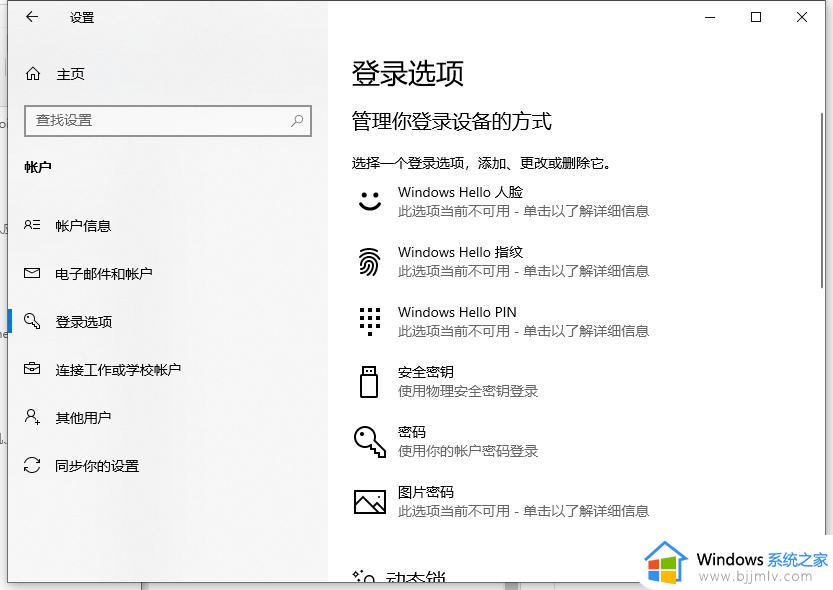Click the add-person icon for 其他用户
Viewport: 833px width, 590px height.
[32, 417]
